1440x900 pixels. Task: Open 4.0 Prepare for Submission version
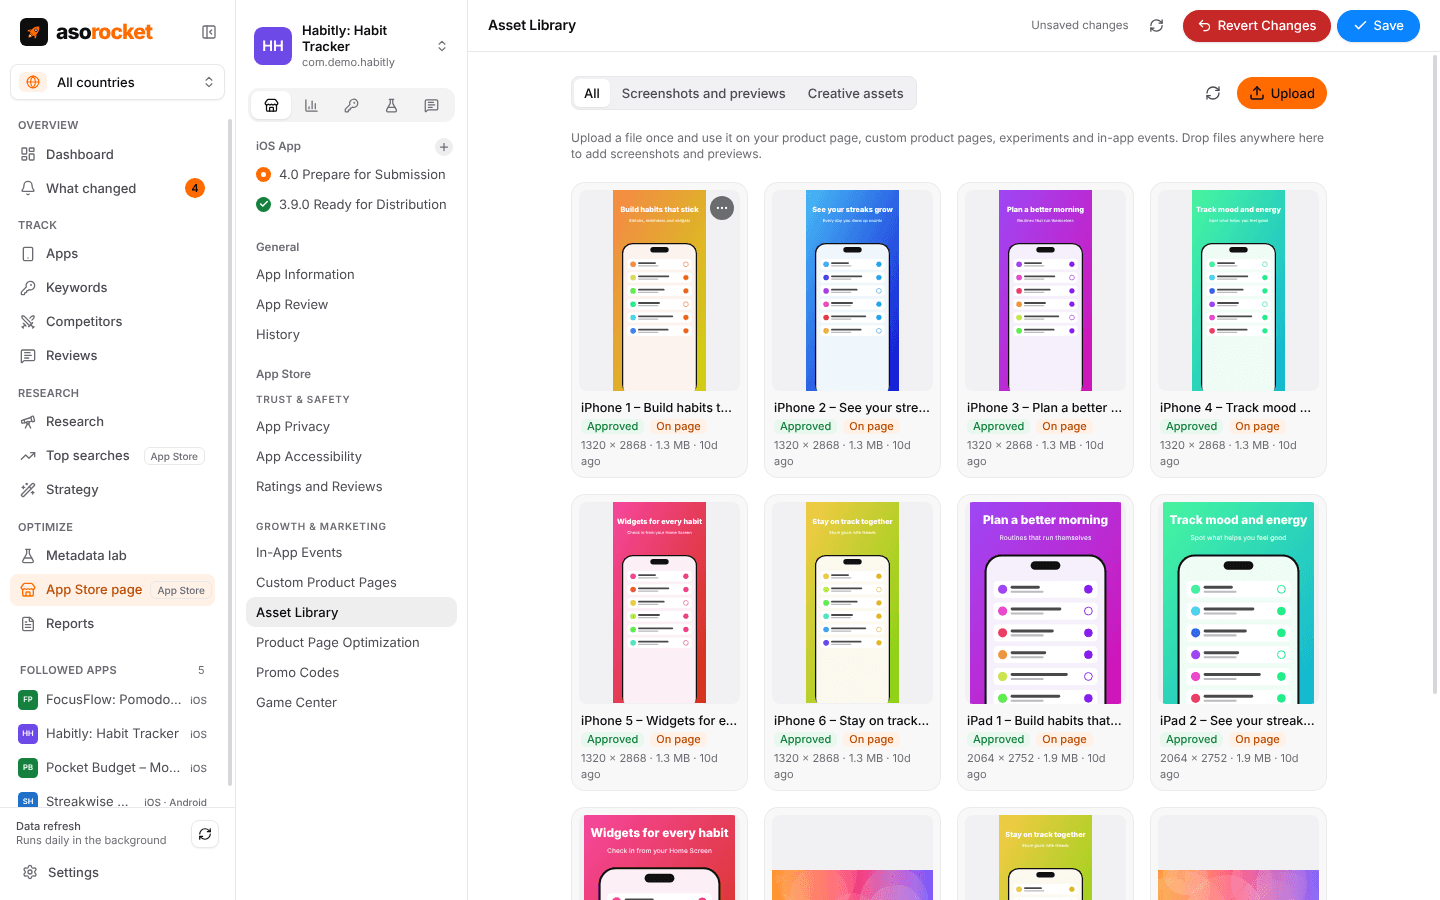tap(351, 174)
